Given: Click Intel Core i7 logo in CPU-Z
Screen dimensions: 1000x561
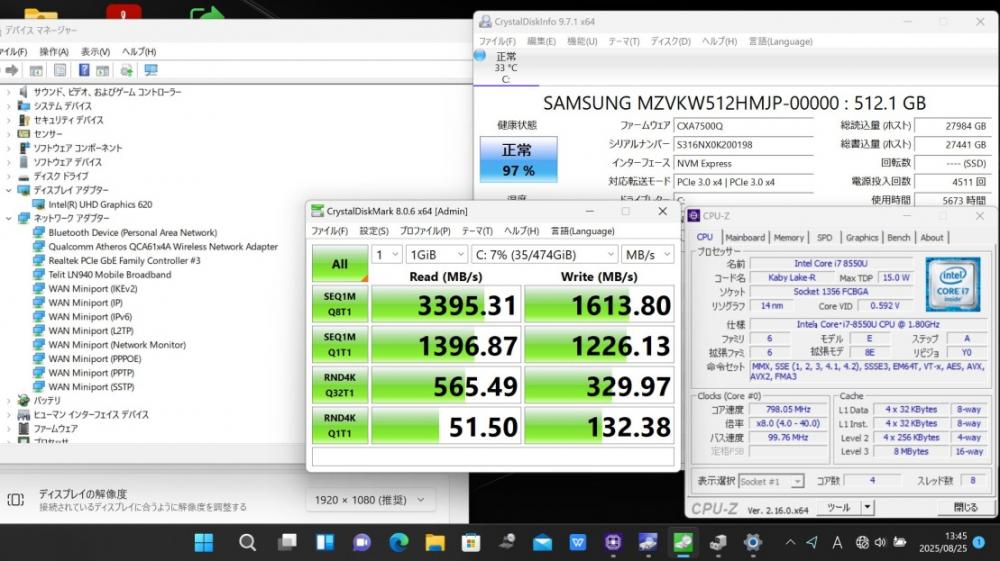Looking at the screenshot, I should [x=953, y=284].
